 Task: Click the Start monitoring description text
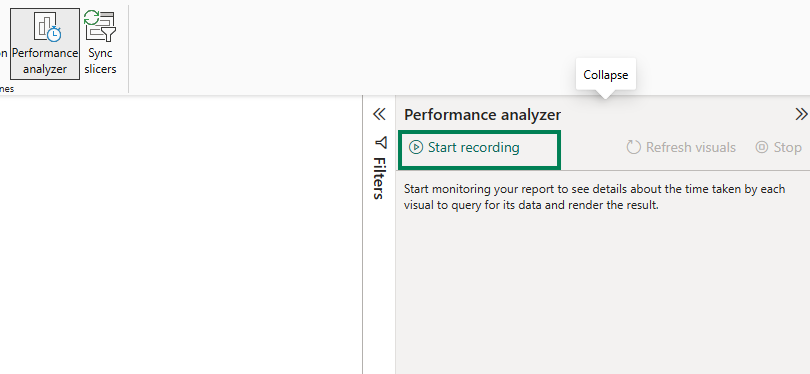[594, 197]
